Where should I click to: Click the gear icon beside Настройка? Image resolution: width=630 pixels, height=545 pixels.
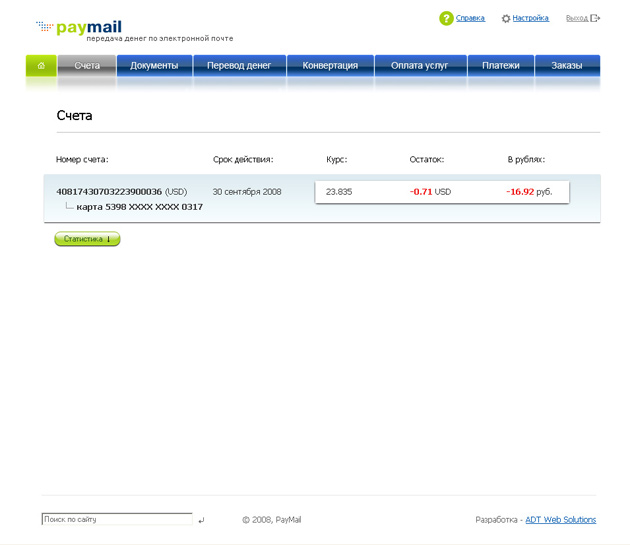point(506,18)
